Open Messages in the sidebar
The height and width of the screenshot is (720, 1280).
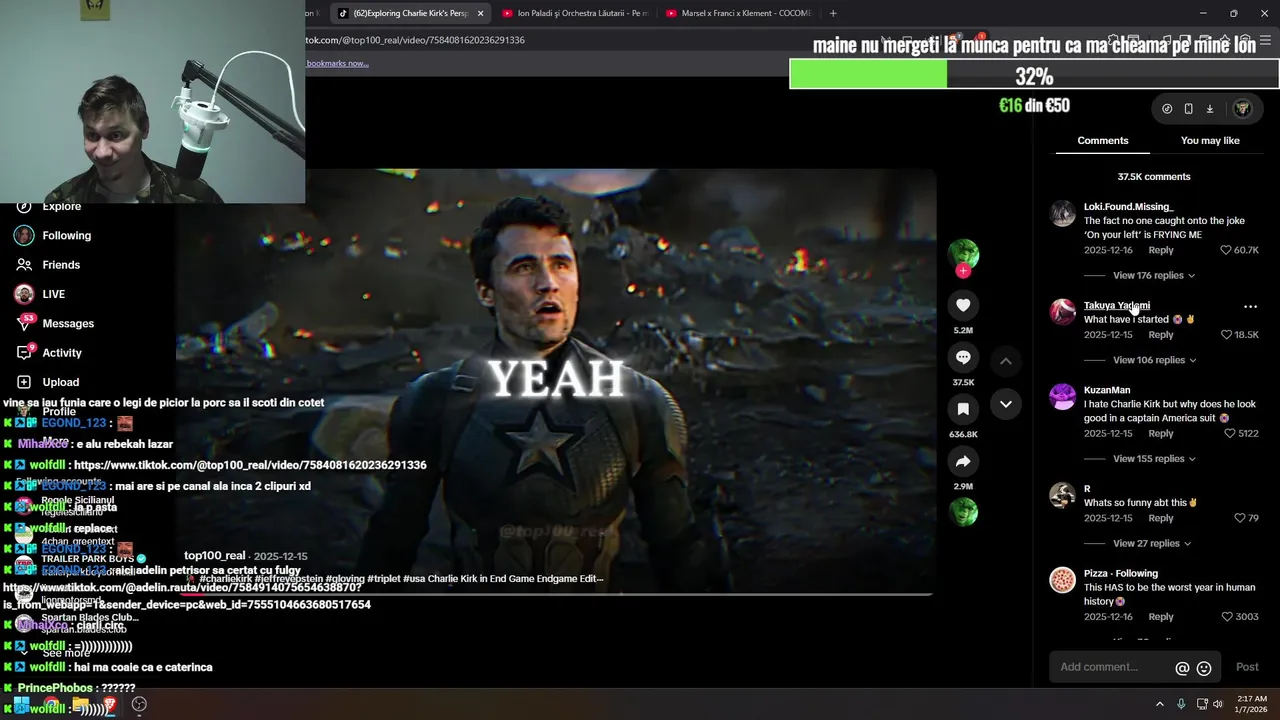[68, 323]
